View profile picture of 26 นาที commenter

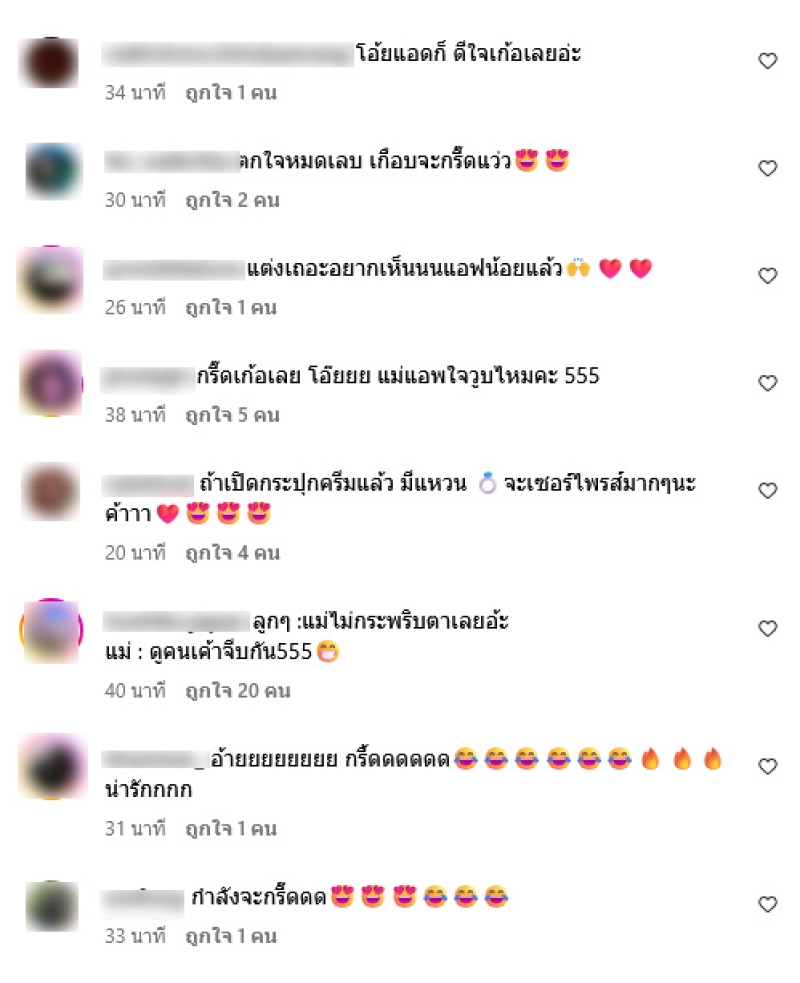pyautogui.click(x=50, y=278)
